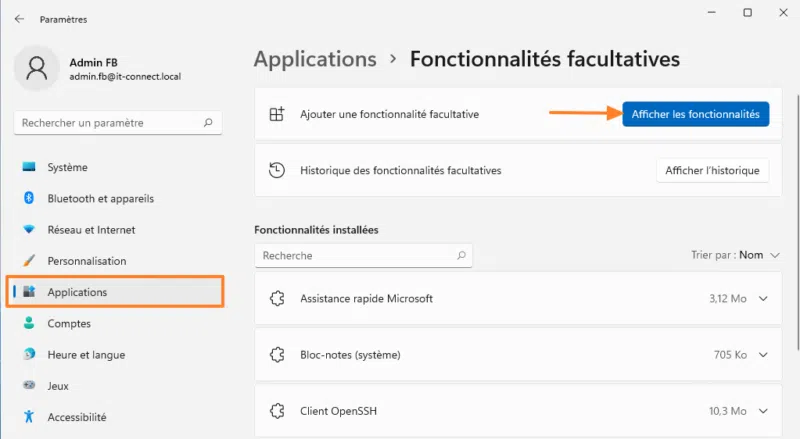800x439 pixels.
Task: Click the search magnifier in Rechercher un paramètre
Action: pyautogui.click(x=208, y=123)
